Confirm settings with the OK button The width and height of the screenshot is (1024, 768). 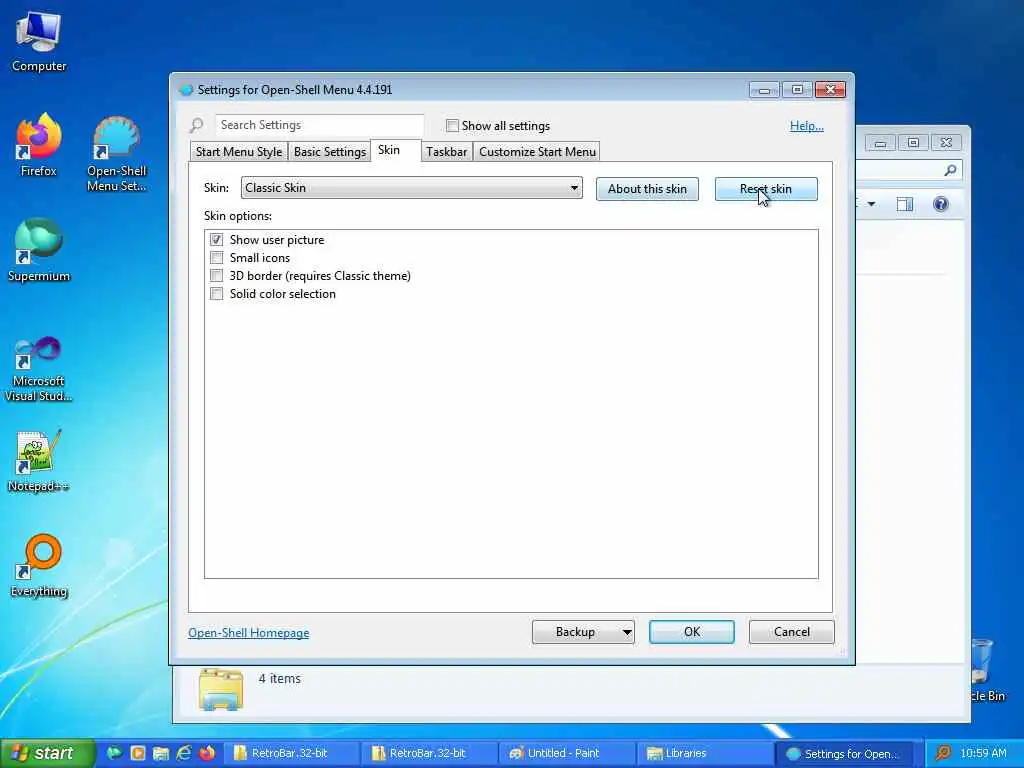(x=692, y=632)
